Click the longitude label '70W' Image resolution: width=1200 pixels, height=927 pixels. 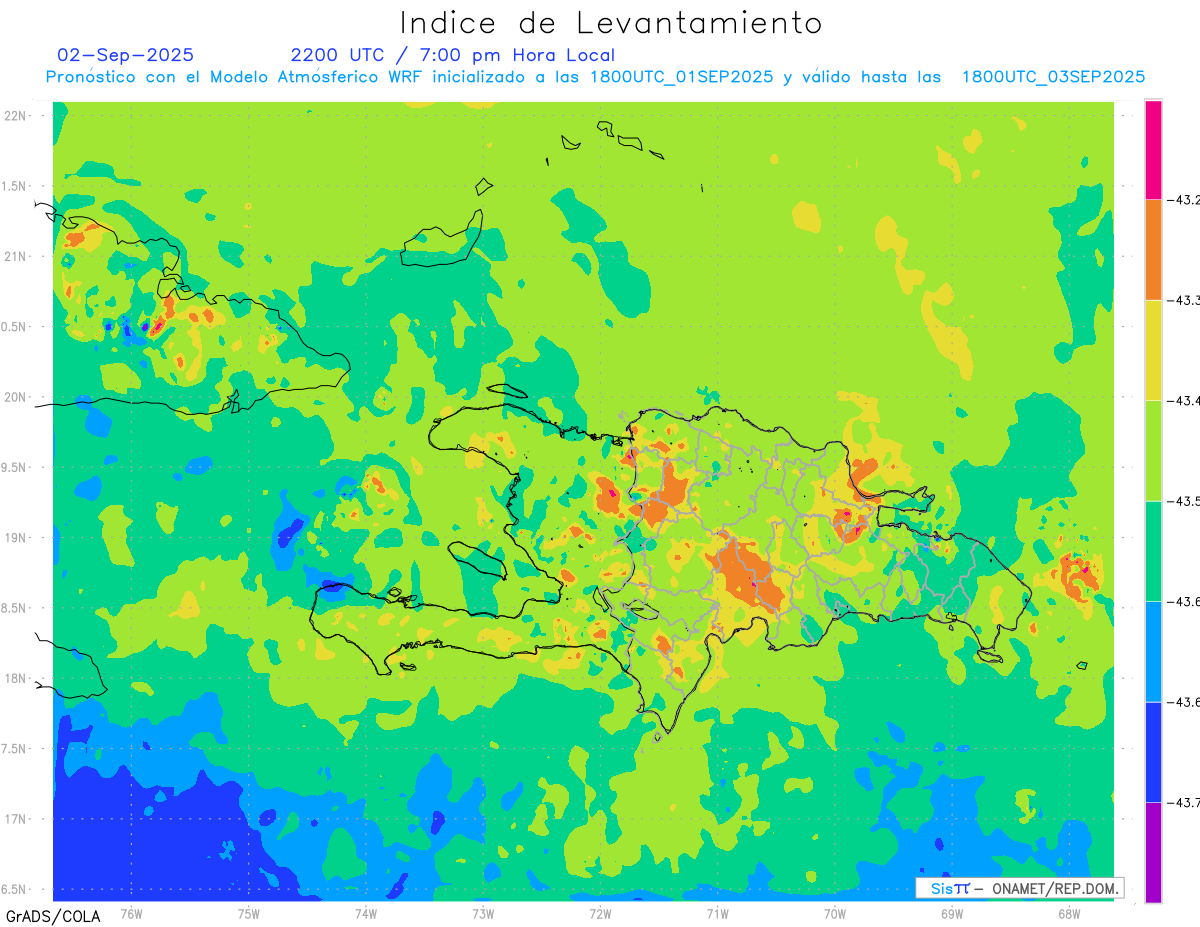tap(834, 912)
